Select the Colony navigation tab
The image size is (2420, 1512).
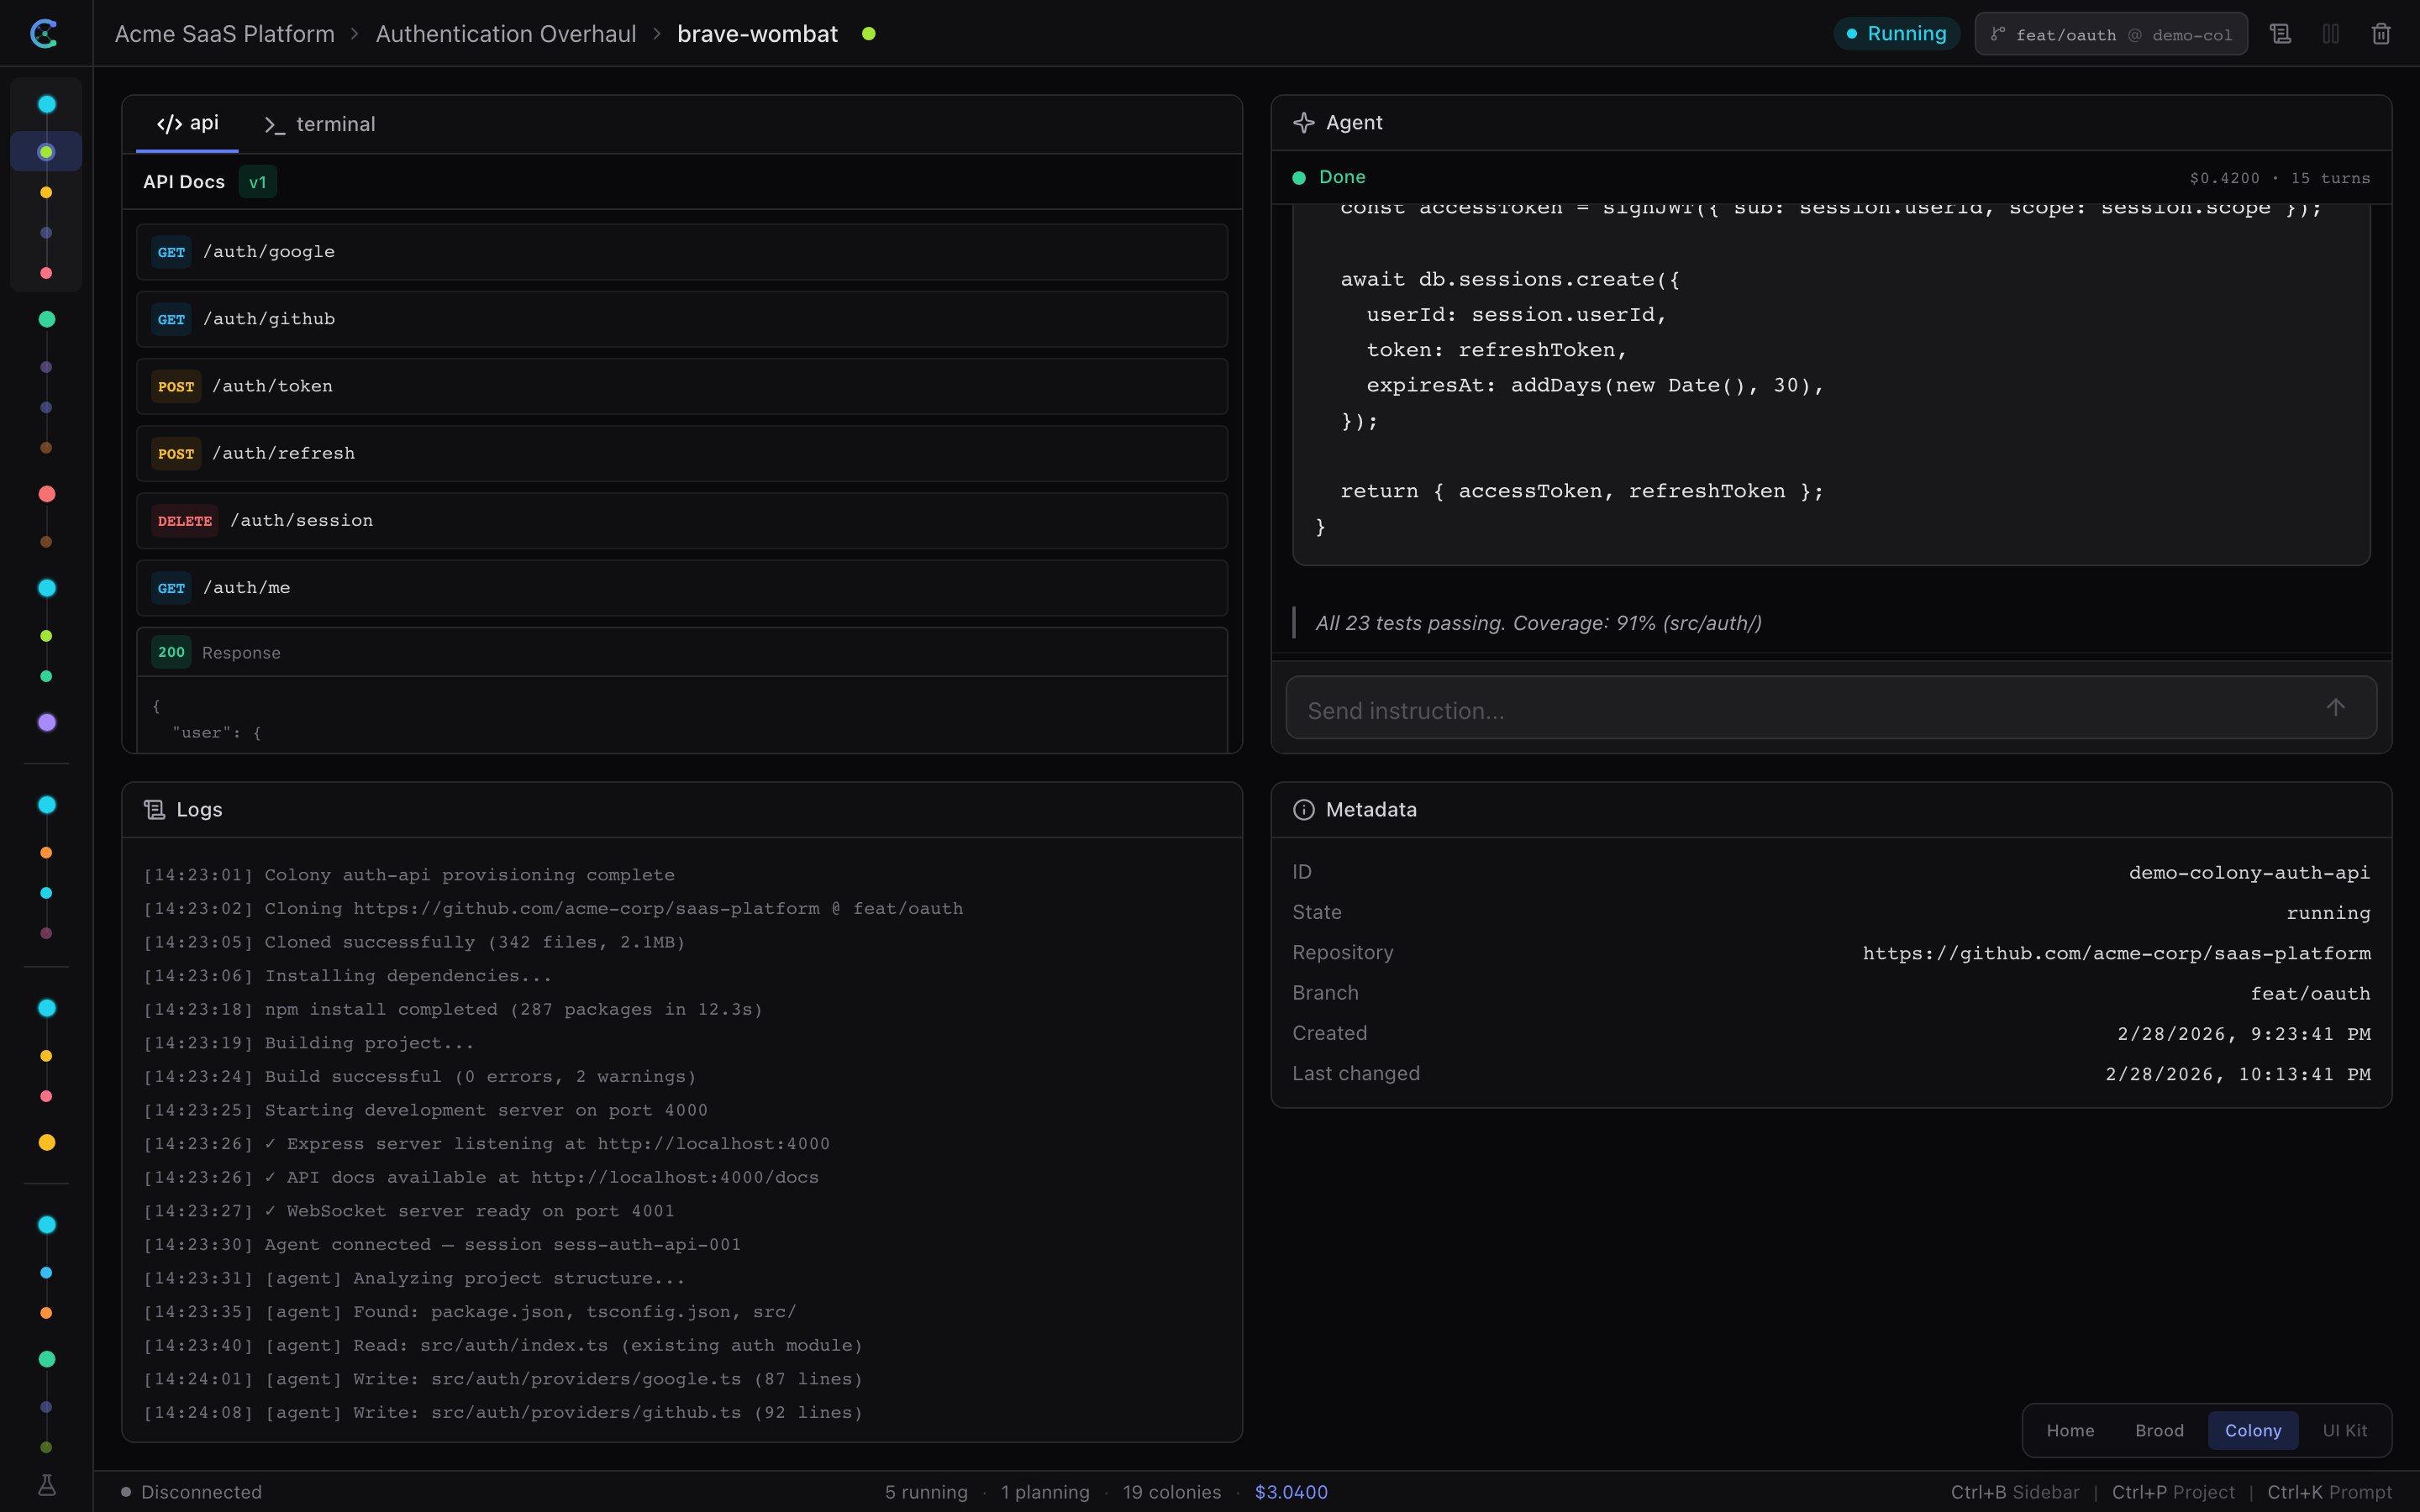tap(2252, 1430)
